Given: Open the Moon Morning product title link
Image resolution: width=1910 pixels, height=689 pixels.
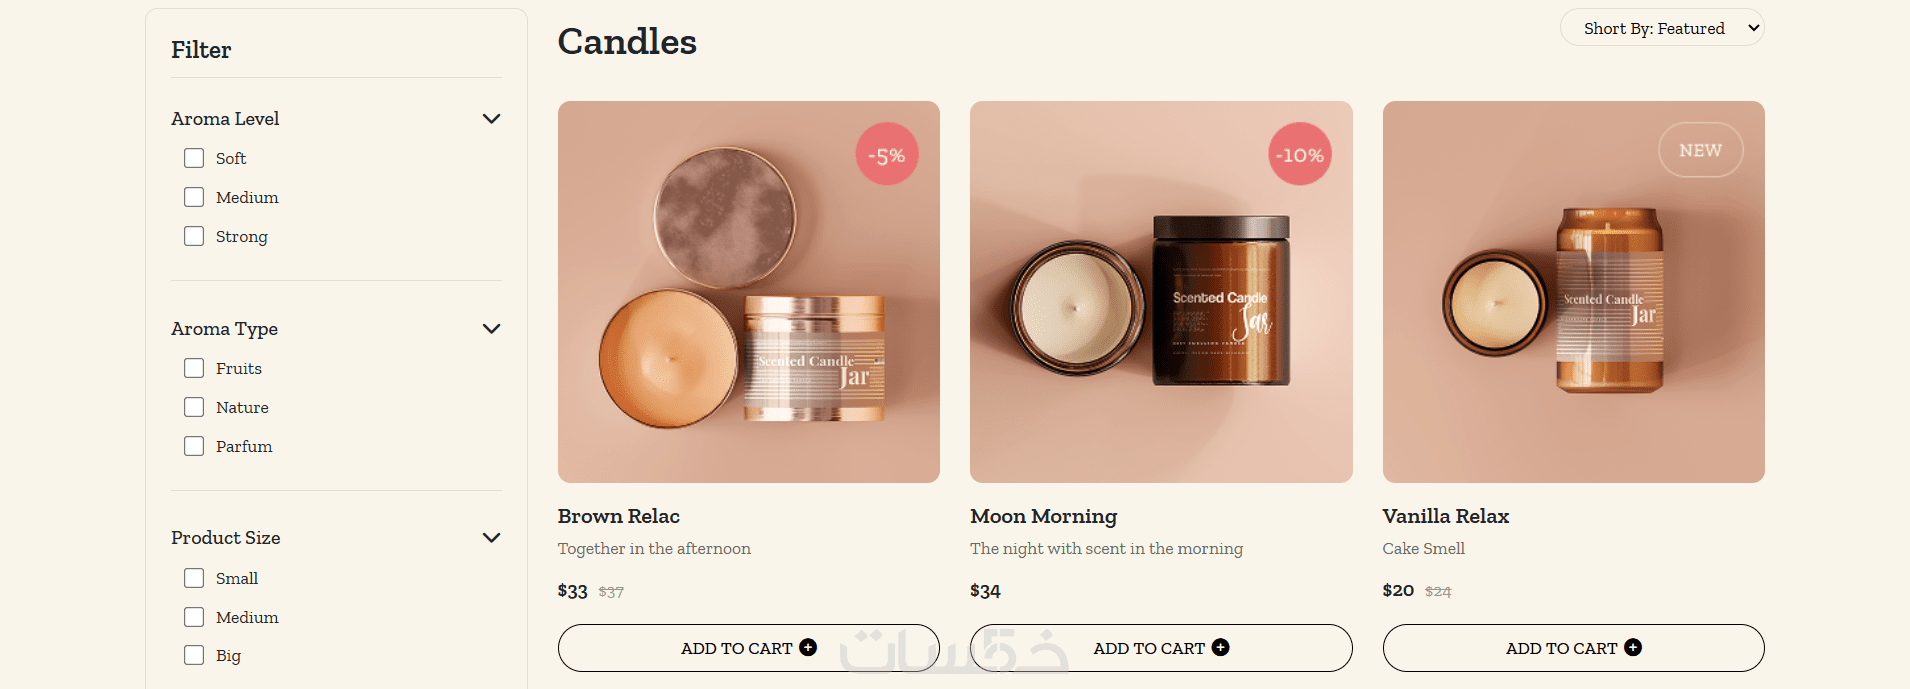Looking at the screenshot, I should point(1043,516).
